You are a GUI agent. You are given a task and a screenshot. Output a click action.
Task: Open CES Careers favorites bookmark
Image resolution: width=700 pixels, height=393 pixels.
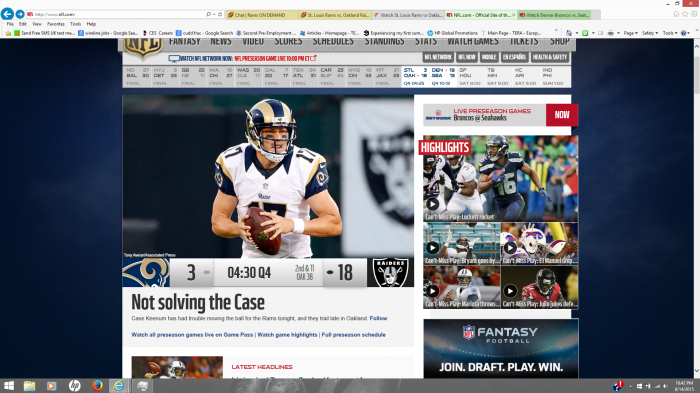(x=158, y=33)
